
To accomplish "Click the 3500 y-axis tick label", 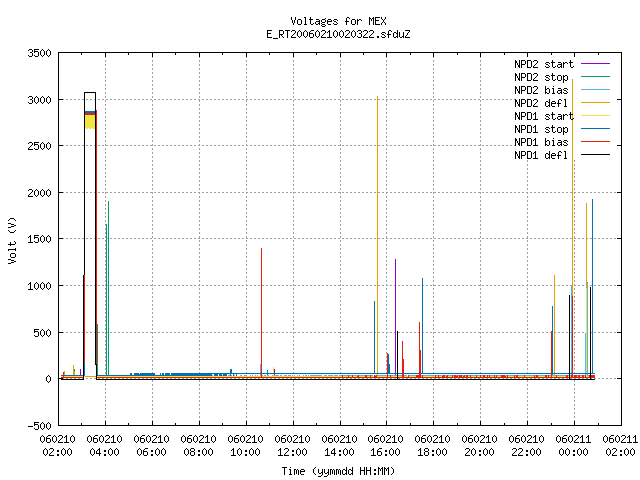I will click(40, 53).
